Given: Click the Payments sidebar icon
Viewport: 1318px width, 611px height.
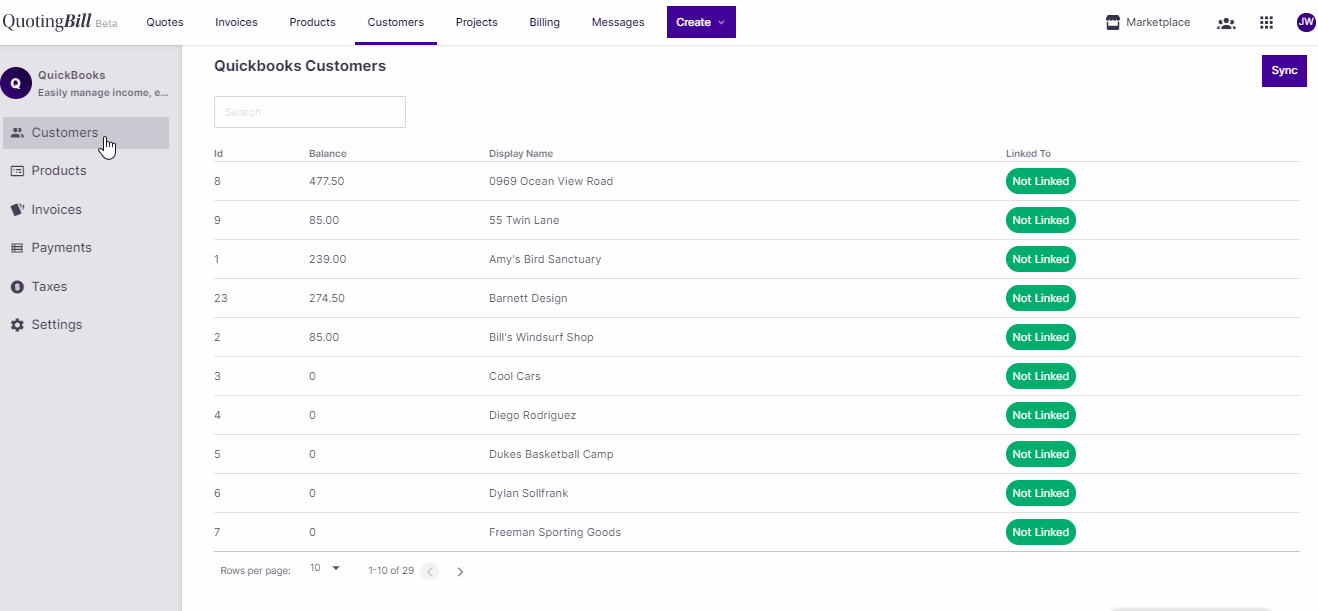Looking at the screenshot, I should click(17, 248).
